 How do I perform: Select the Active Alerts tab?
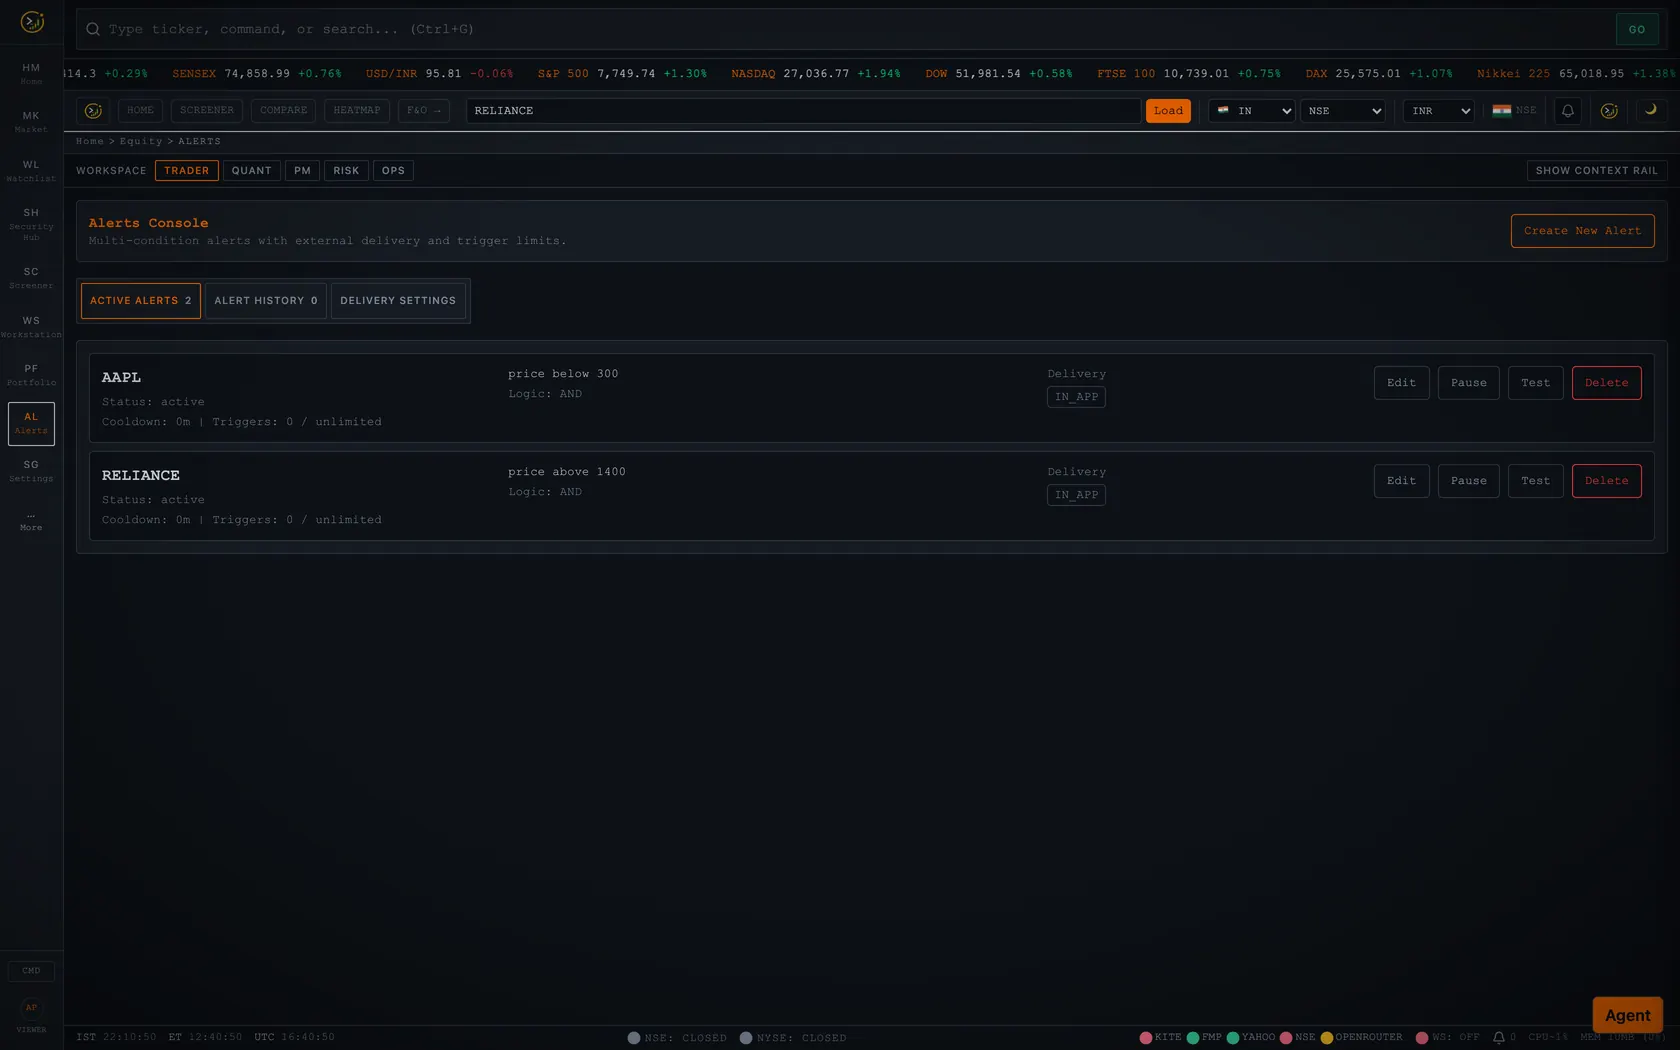pos(141,301)
